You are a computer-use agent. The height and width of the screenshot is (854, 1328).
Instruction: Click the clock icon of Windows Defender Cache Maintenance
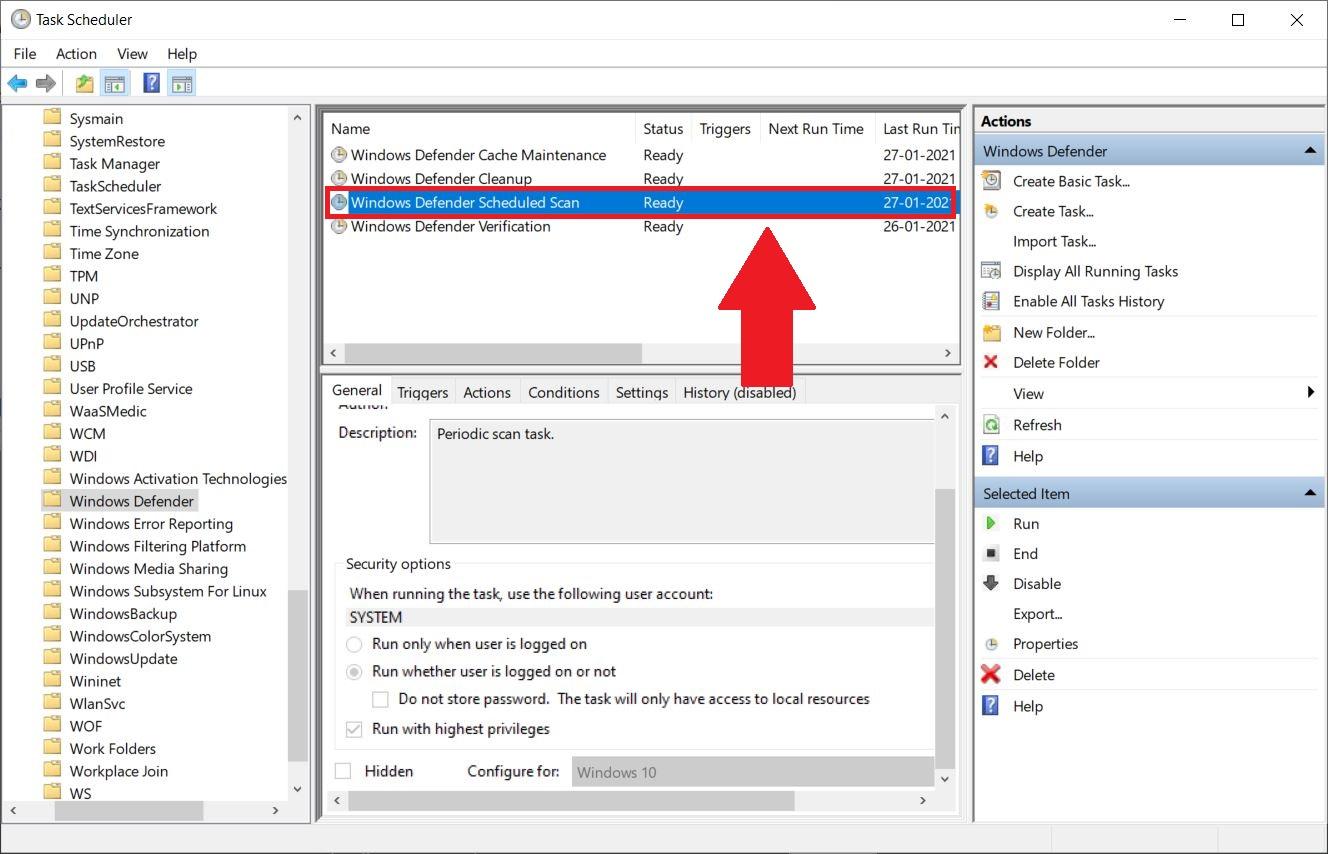point(339,155)
